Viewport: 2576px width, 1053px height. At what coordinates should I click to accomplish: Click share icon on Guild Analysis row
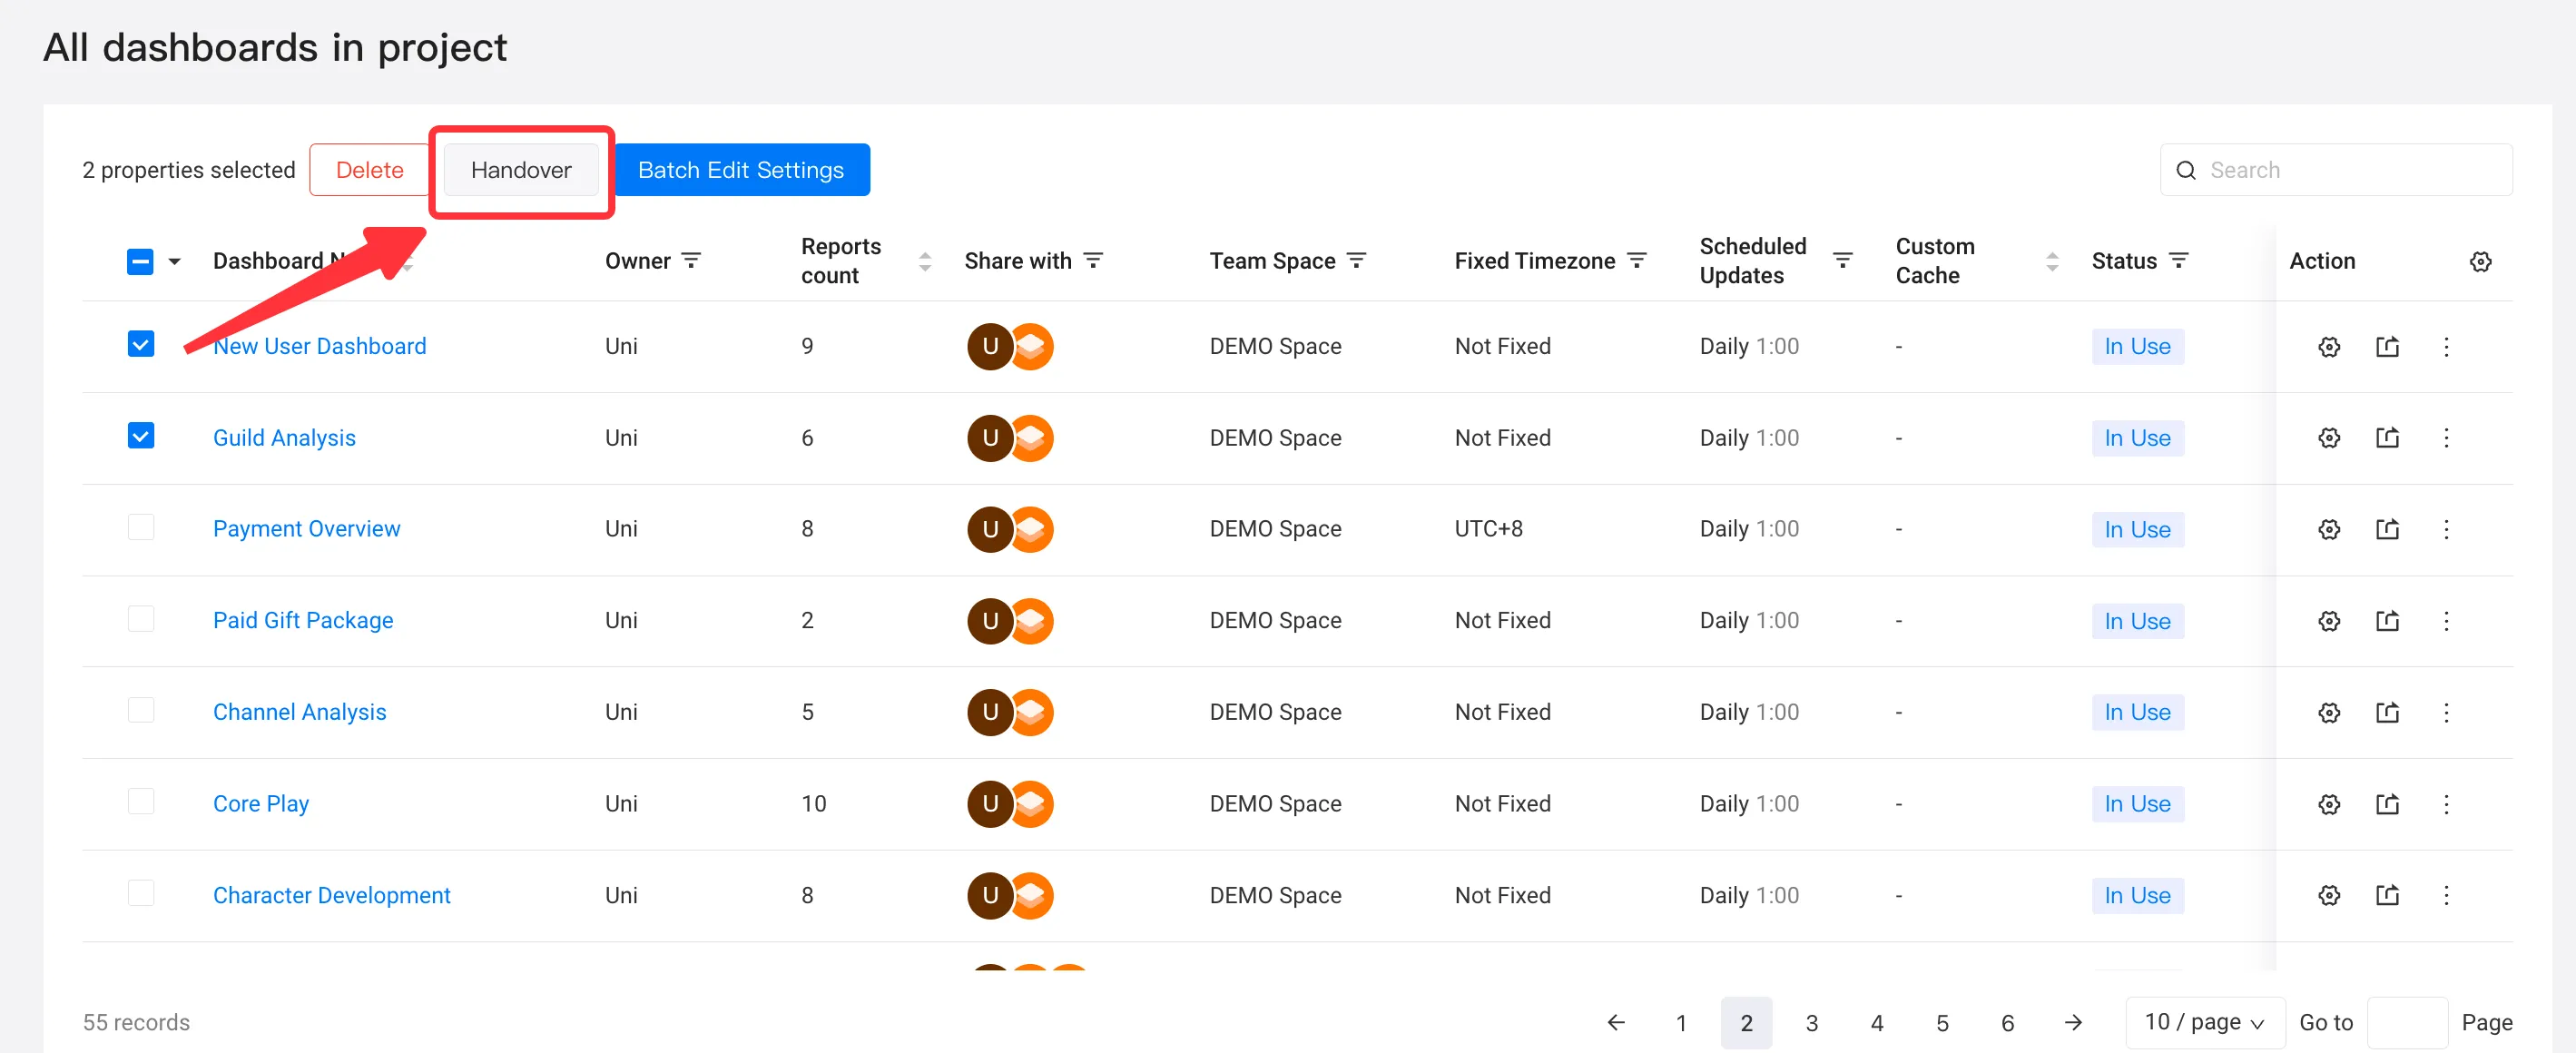click(x=2386, y=438)
